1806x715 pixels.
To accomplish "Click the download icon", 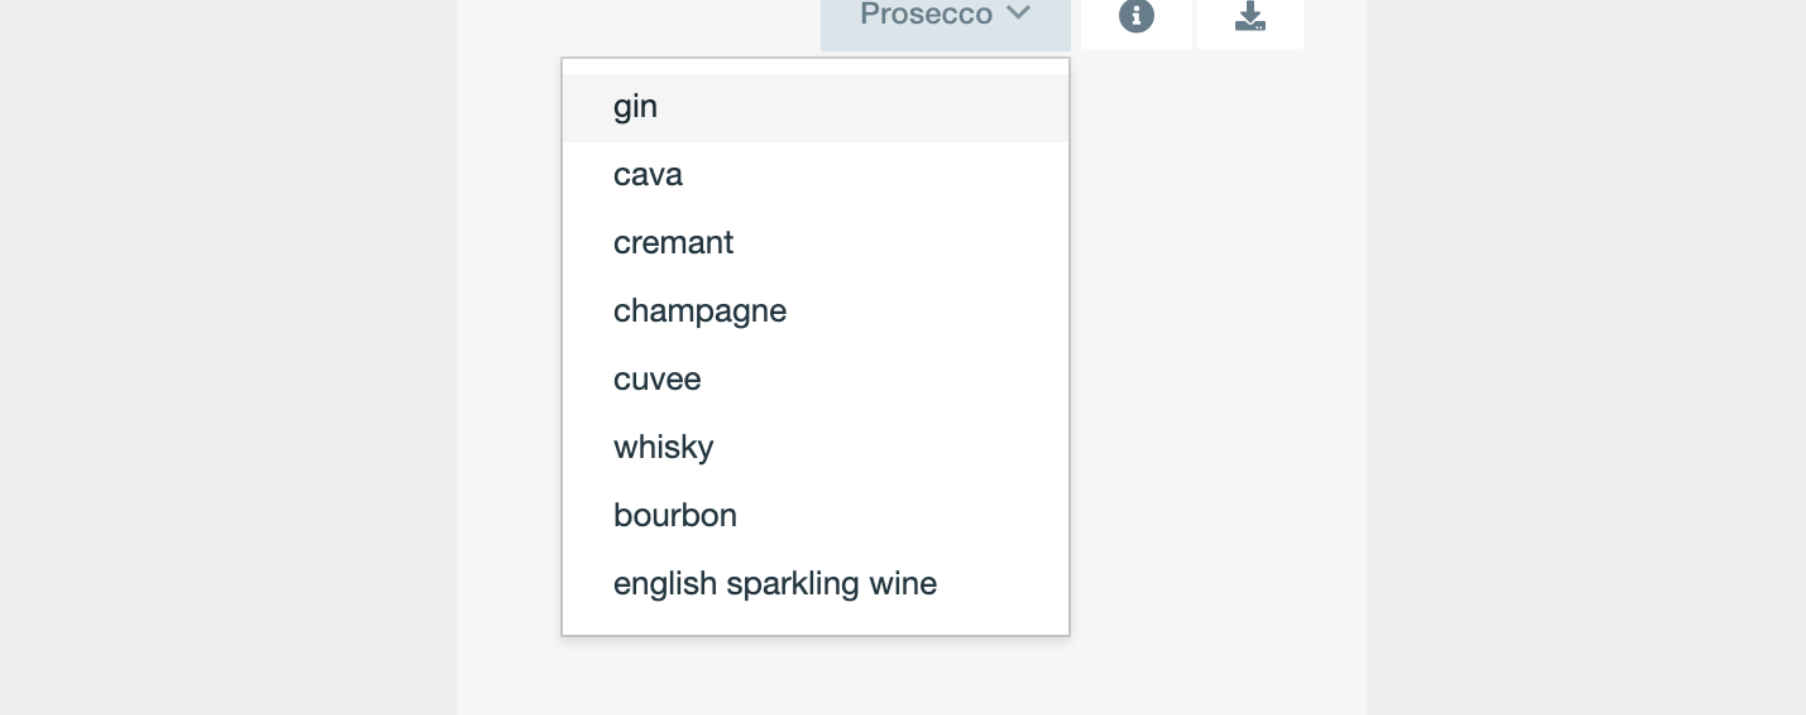I will pyautogui.click(x=1250, y=16).
